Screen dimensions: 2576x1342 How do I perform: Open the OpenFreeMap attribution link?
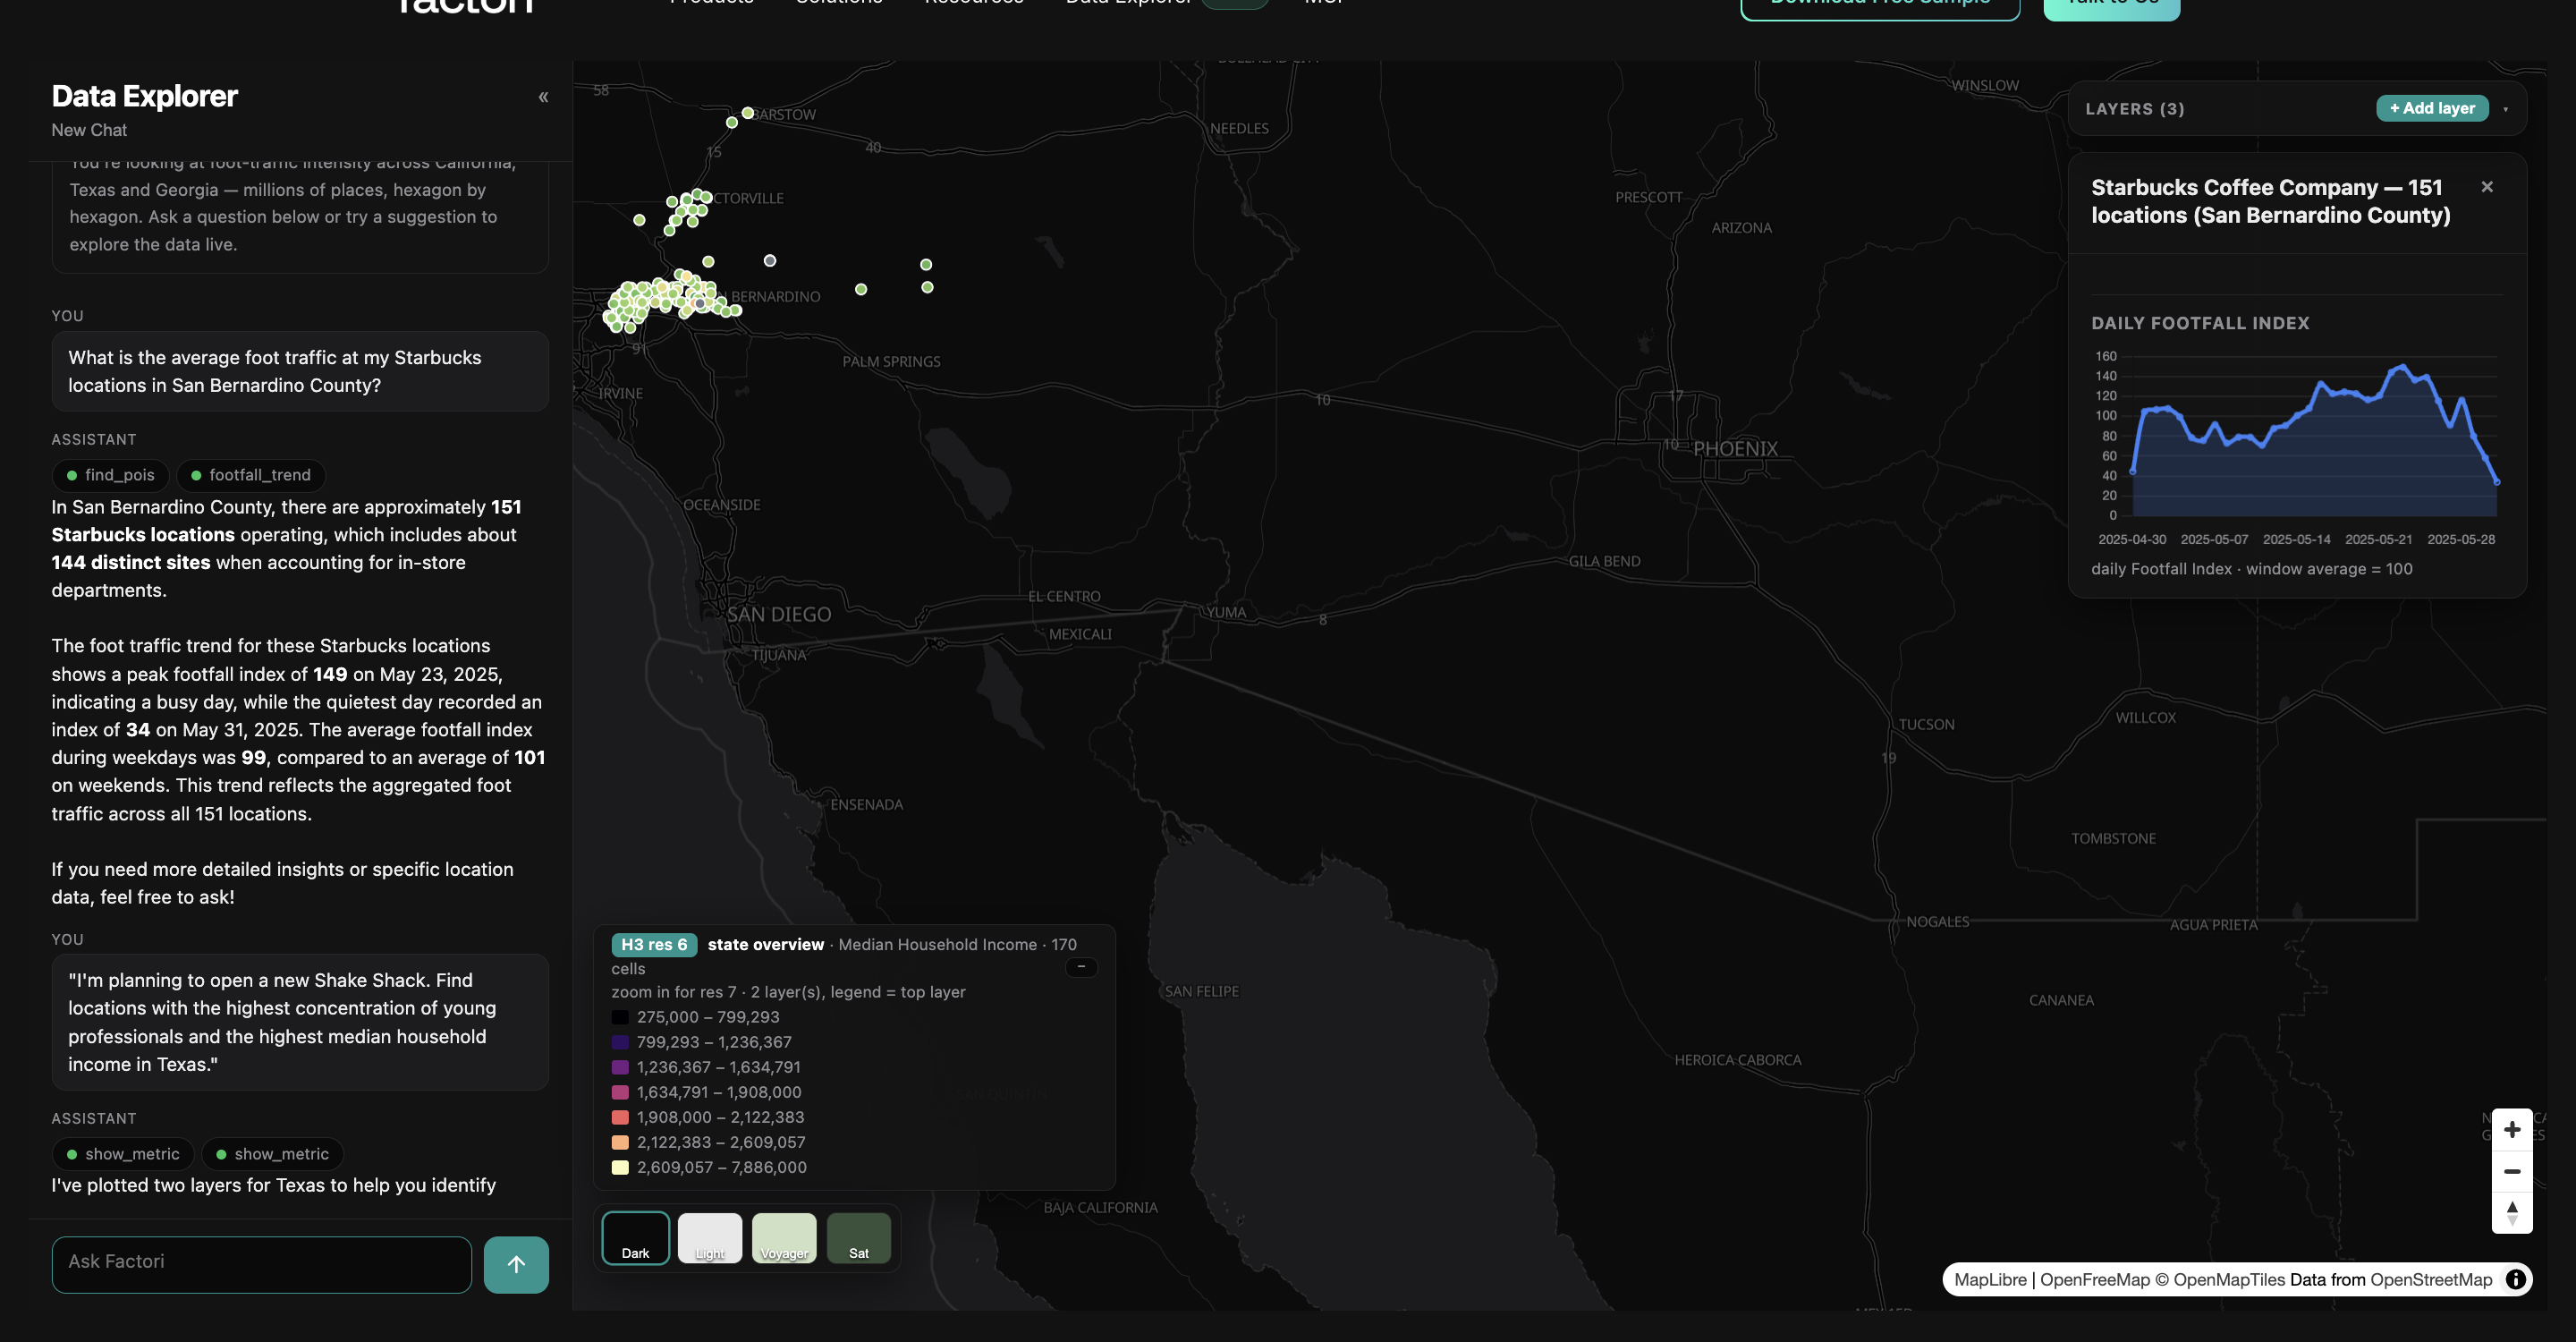pyautogui.click(x=2094, y=1280)
